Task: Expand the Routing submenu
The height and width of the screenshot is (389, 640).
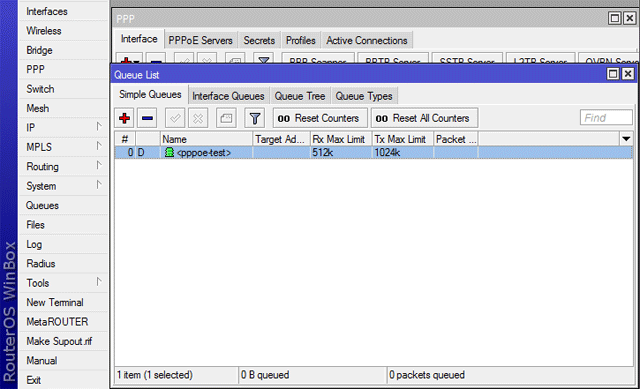Action: click(99, 165)
